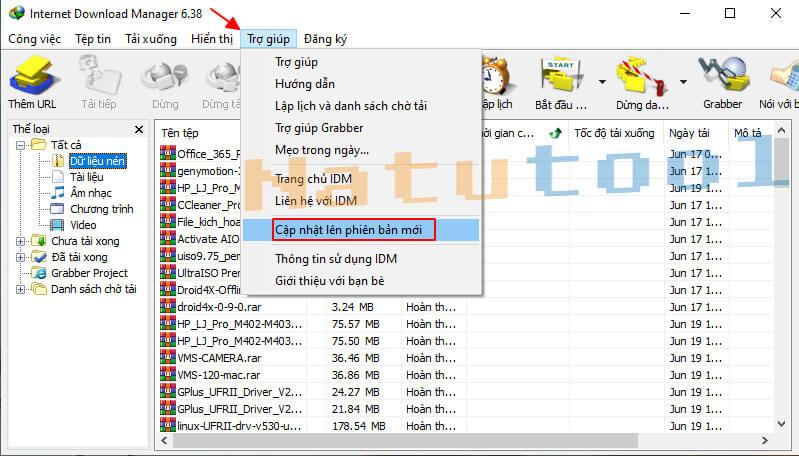This screenshot has height=456, width=799.
Task: Select Grabber Project in tree
Action: pos(89,273)
